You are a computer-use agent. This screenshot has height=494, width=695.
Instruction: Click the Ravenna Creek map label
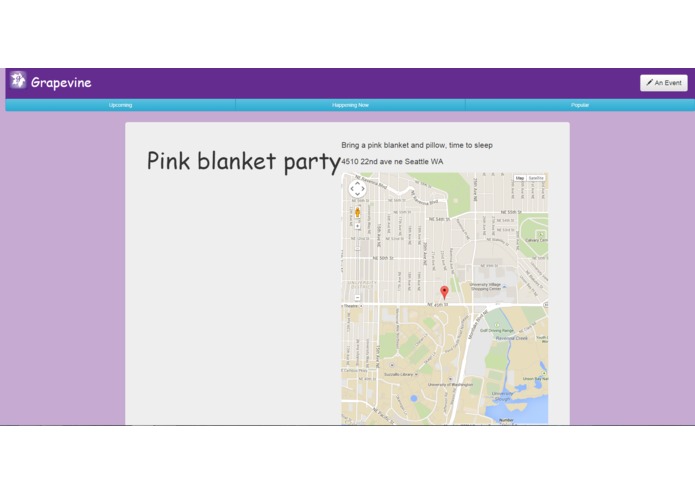point(511,338)
